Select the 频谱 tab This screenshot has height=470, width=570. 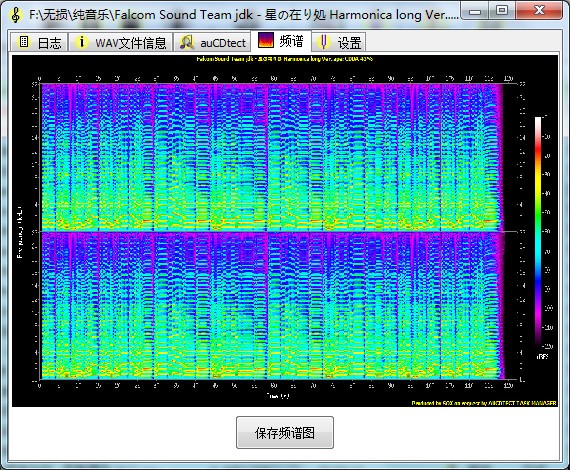click(x=281, y=41)
